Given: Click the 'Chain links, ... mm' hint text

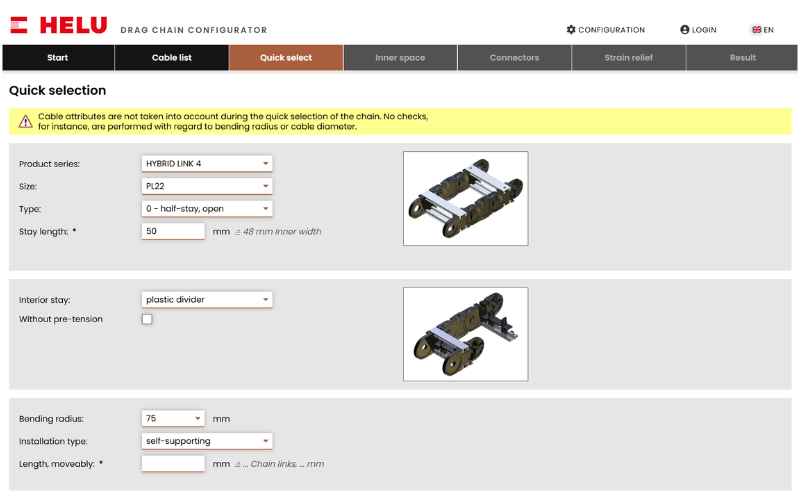Looking at the screenshot, I should [x=287, y=464].
